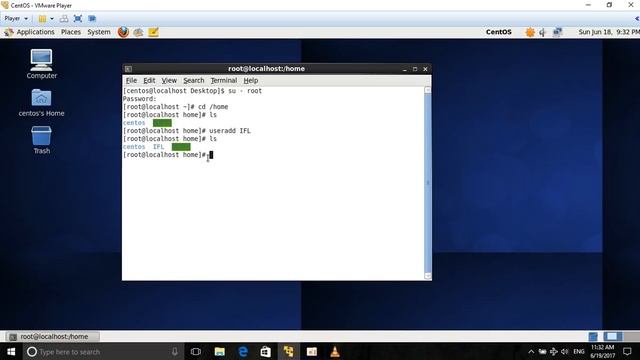Click the 'cd /home' command line
The image size is (640, 360).
(x=176, y=107)
